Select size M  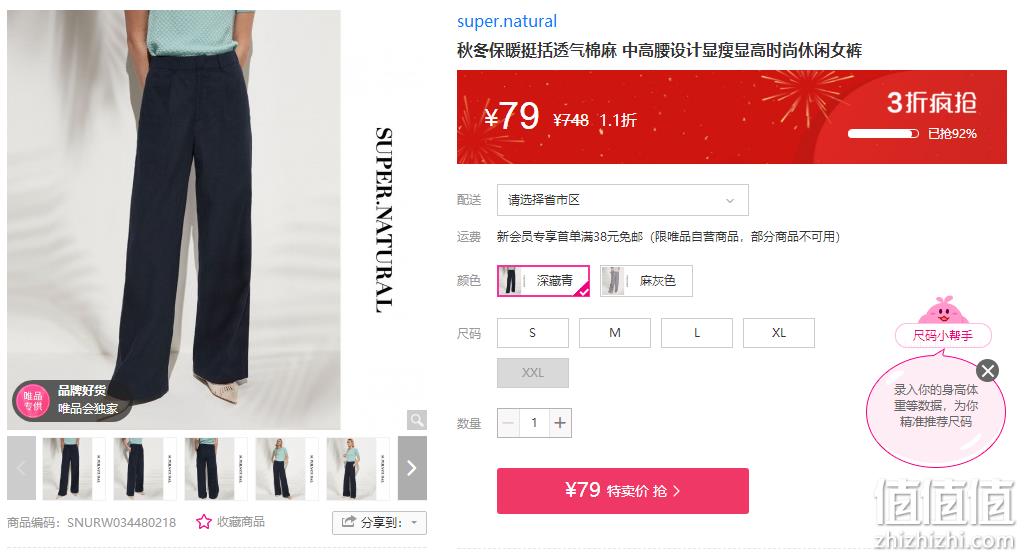(615, 333)
